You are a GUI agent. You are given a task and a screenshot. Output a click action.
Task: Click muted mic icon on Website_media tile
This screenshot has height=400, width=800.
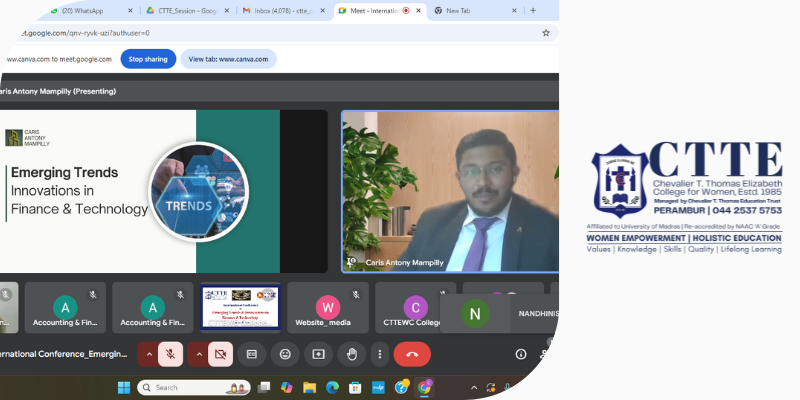356,294
